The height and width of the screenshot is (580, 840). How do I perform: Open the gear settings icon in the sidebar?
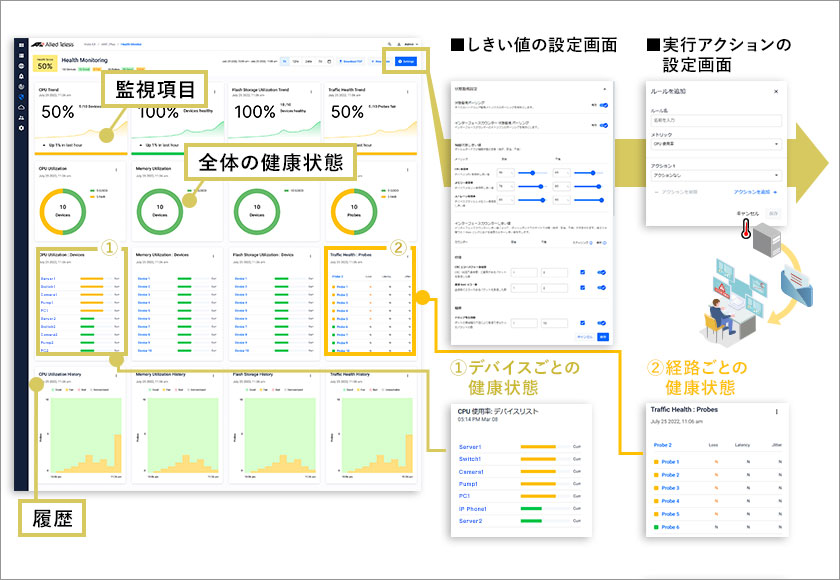(22, 128)
